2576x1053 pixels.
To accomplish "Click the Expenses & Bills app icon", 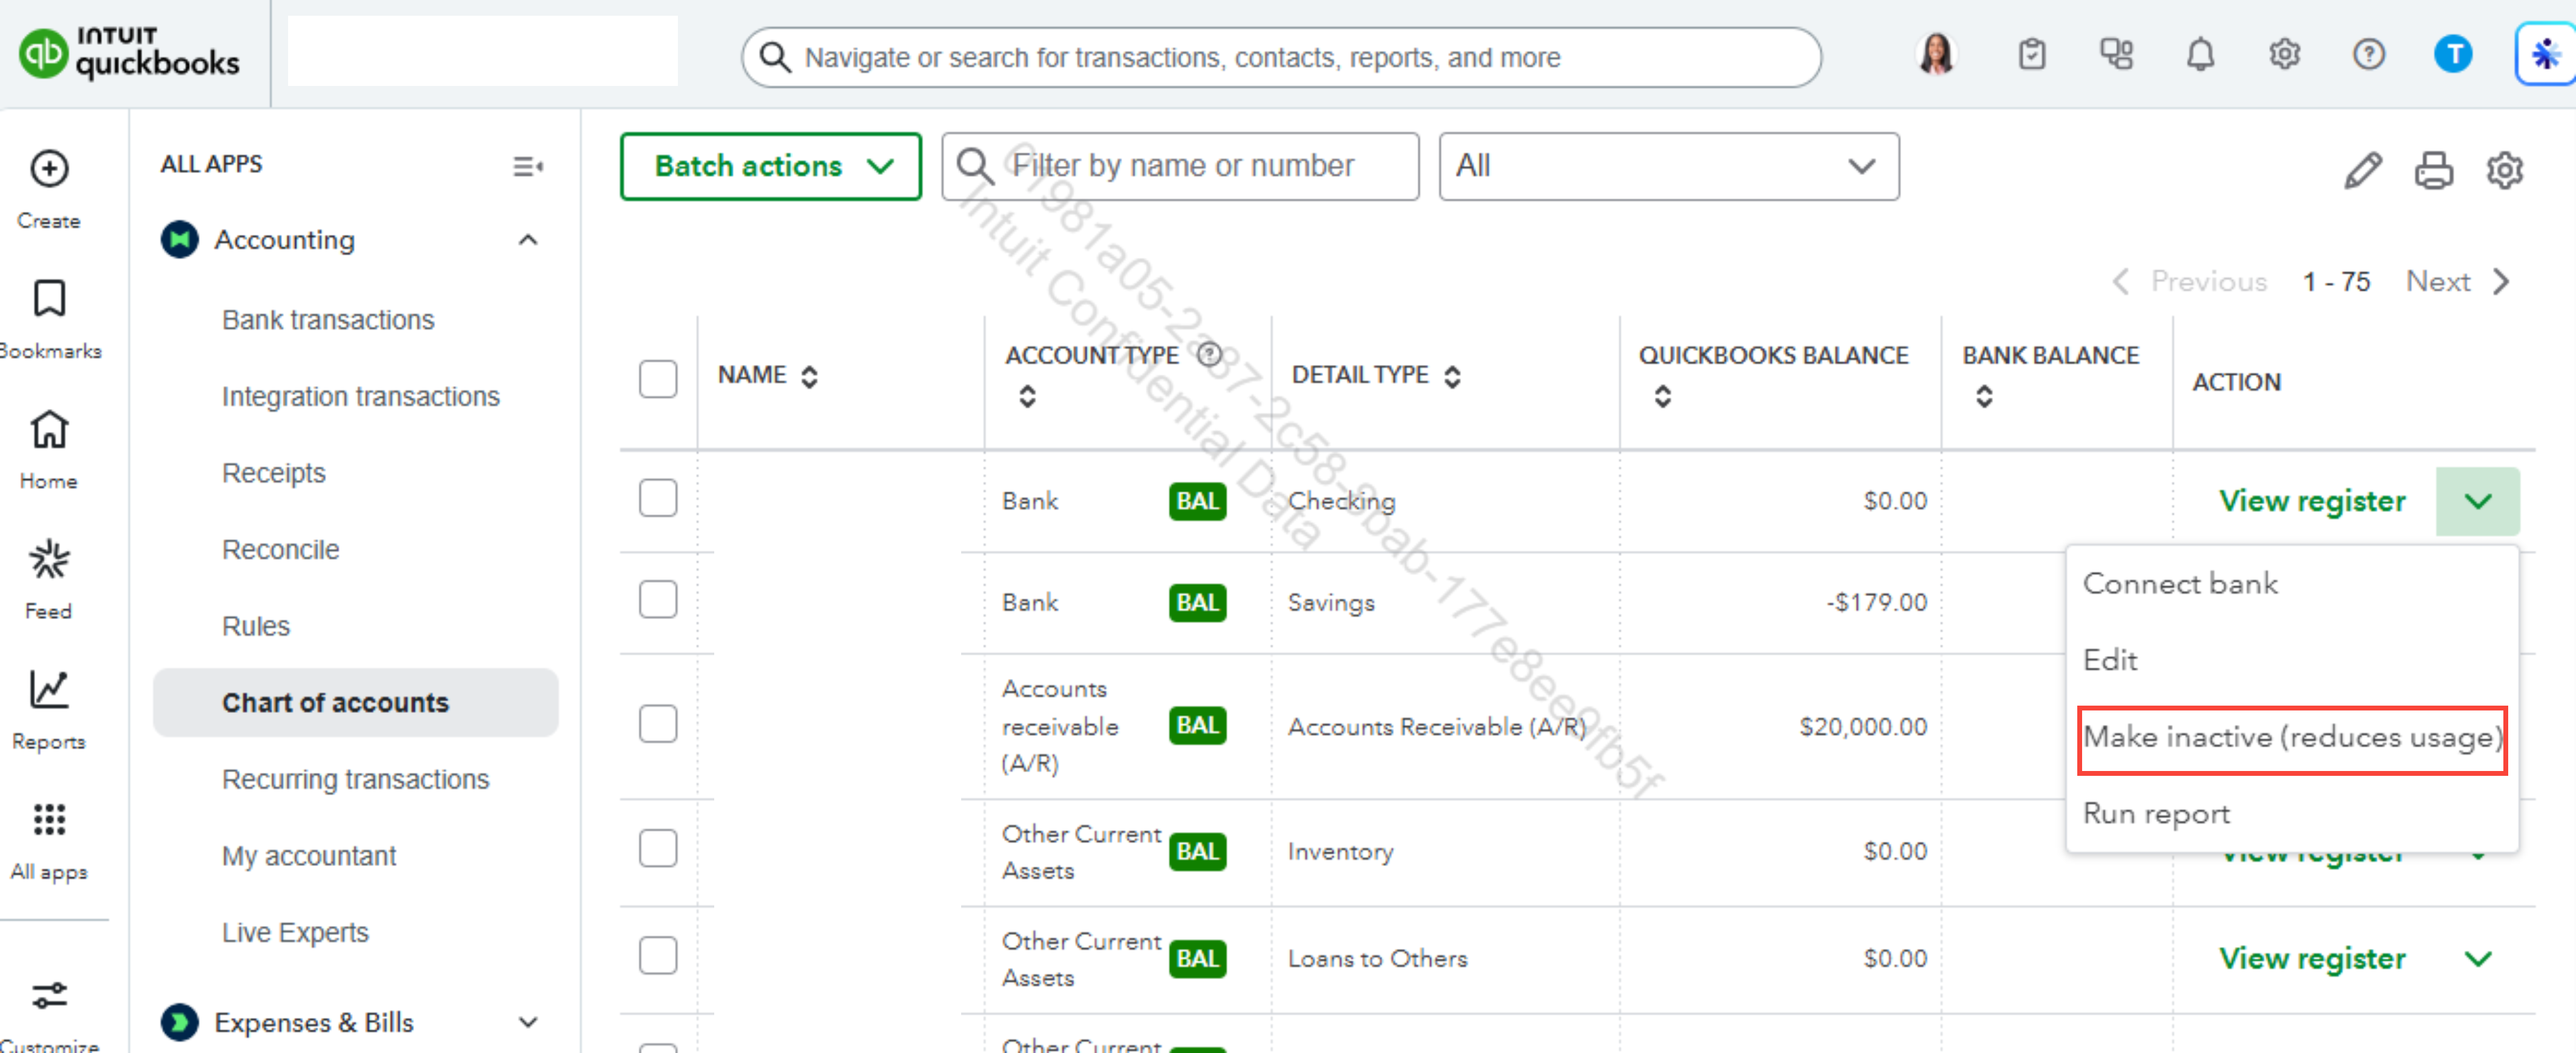I will (180, 1022).
